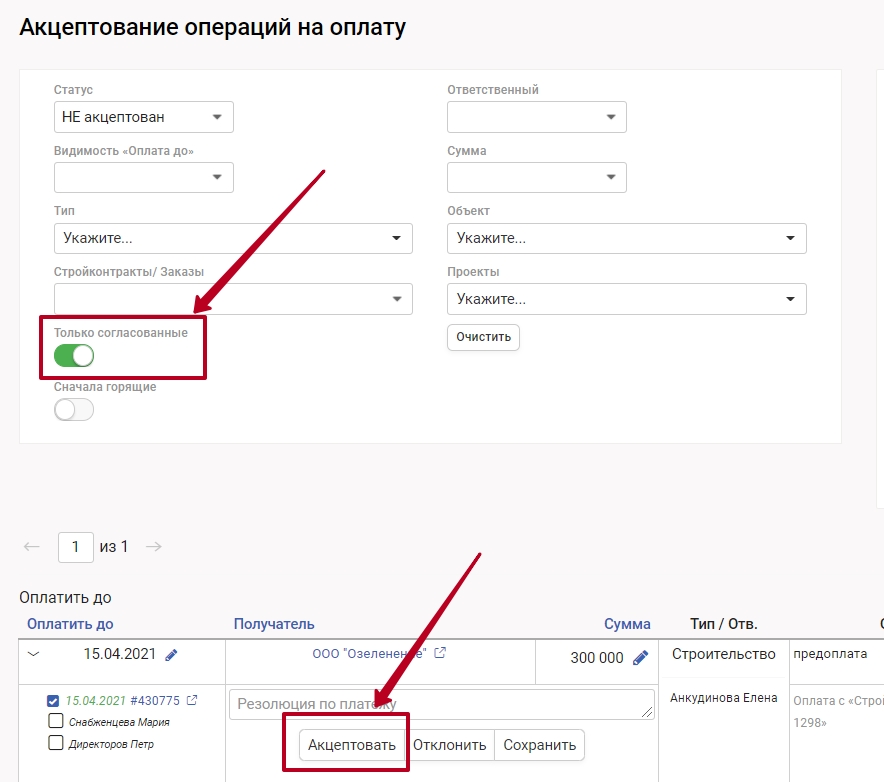Viewport: 884px width, 782px height.
Task: Go to the next page arrow
Action: pos(154,547)
